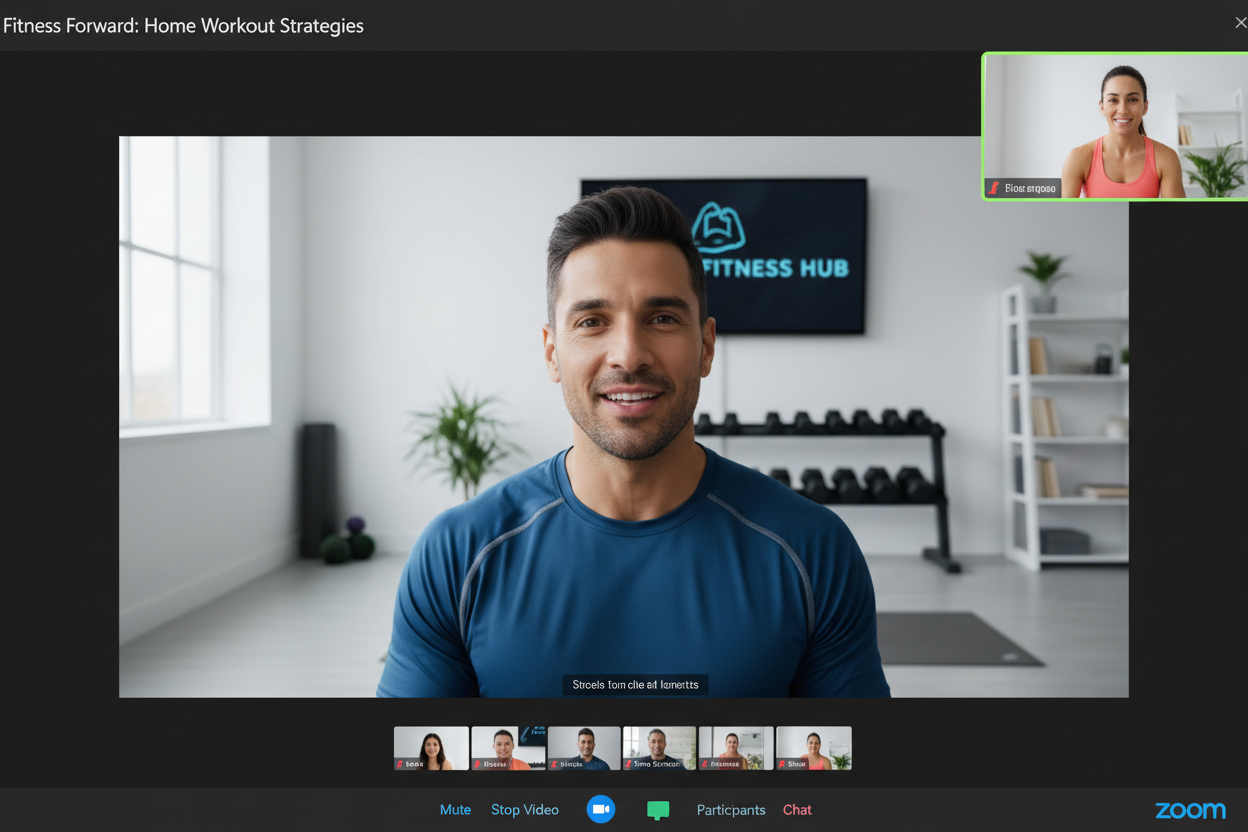1248x832 pixels.
Task: Open the Participants panel
Action: pyautogui.click(x=730, y=810)
